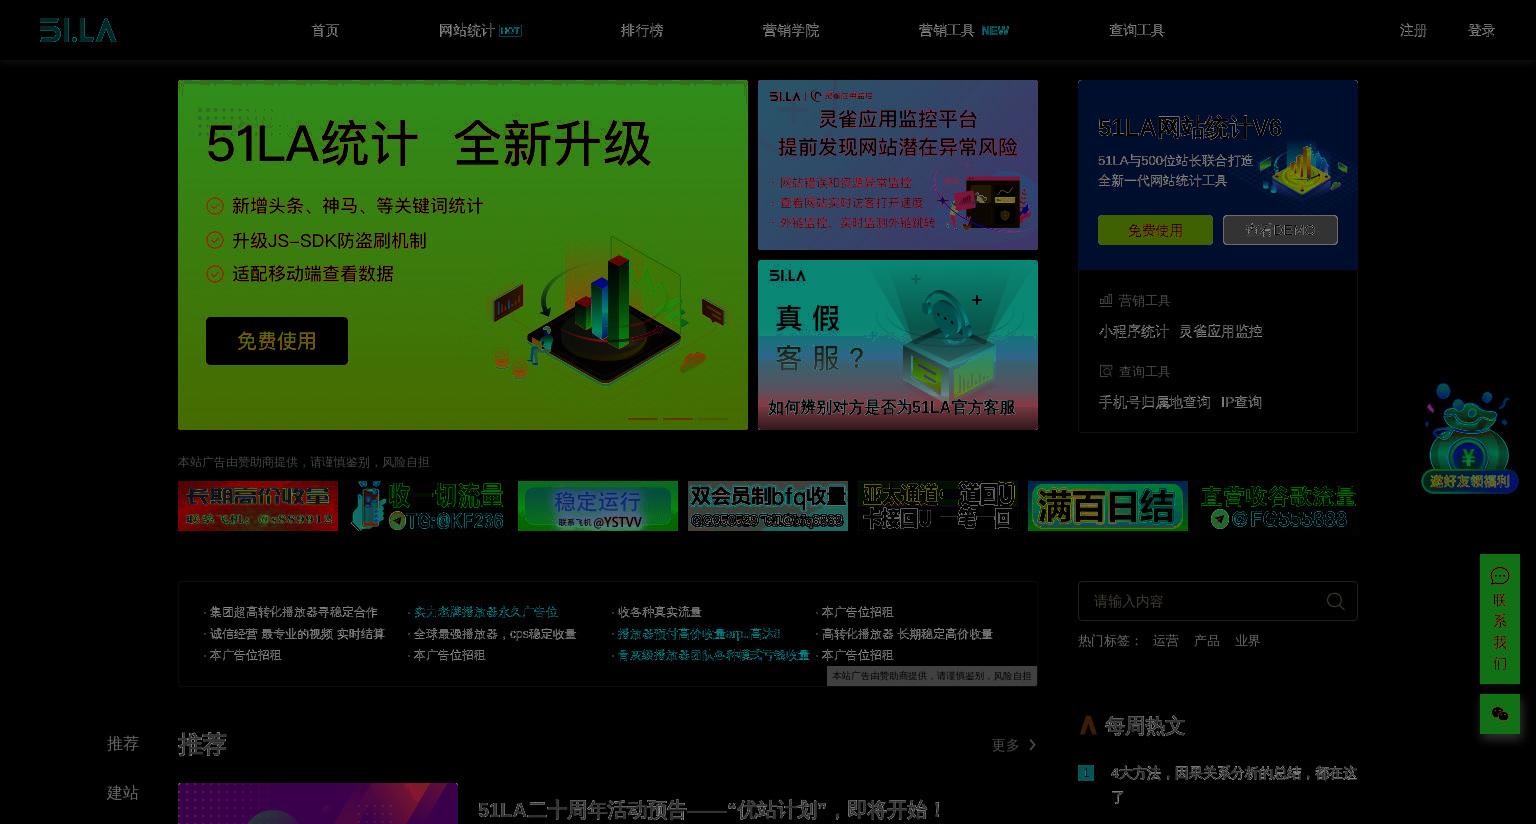Viewport: 1536px width, 824px height.
Task: Click 收各种真实流量 text ad
Action: click(x=659, y=612)
